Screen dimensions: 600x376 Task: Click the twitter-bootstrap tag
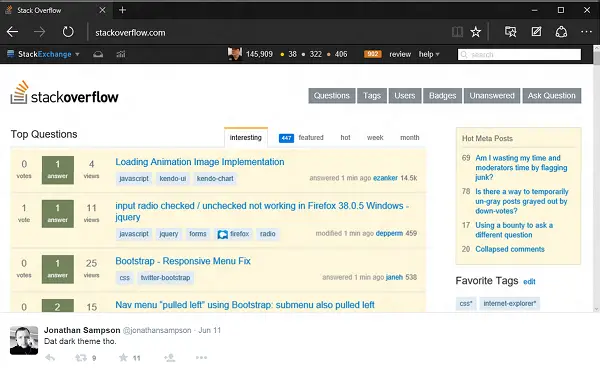(165, 278)
